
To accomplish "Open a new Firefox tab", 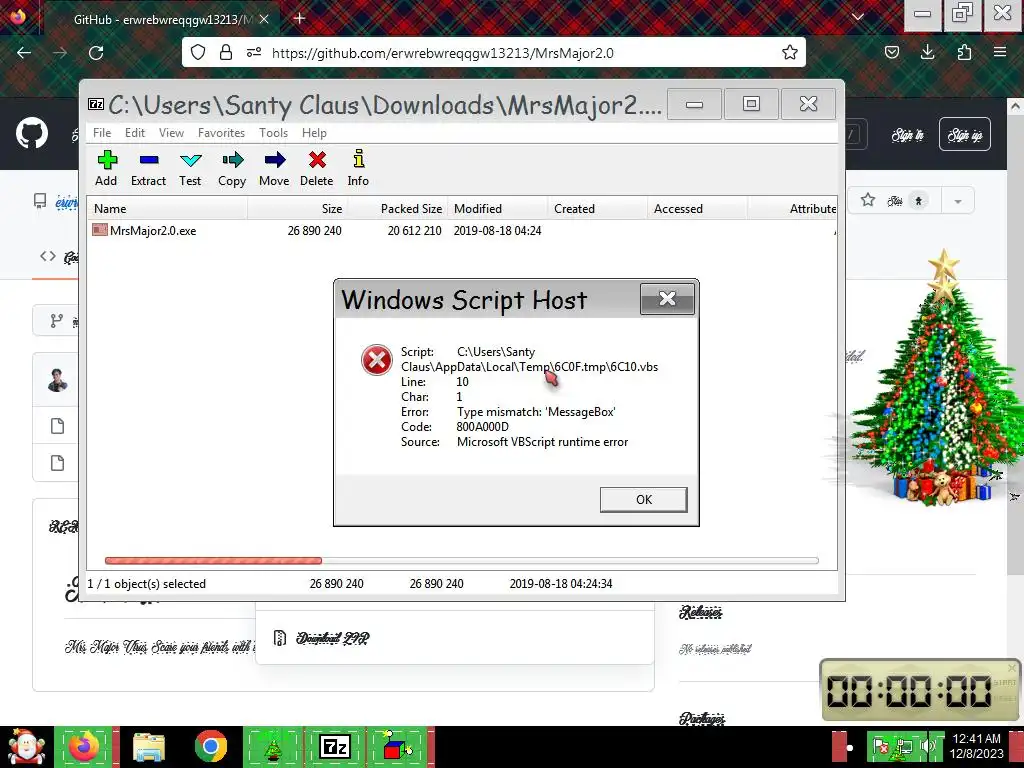I will tap(299, 18).
